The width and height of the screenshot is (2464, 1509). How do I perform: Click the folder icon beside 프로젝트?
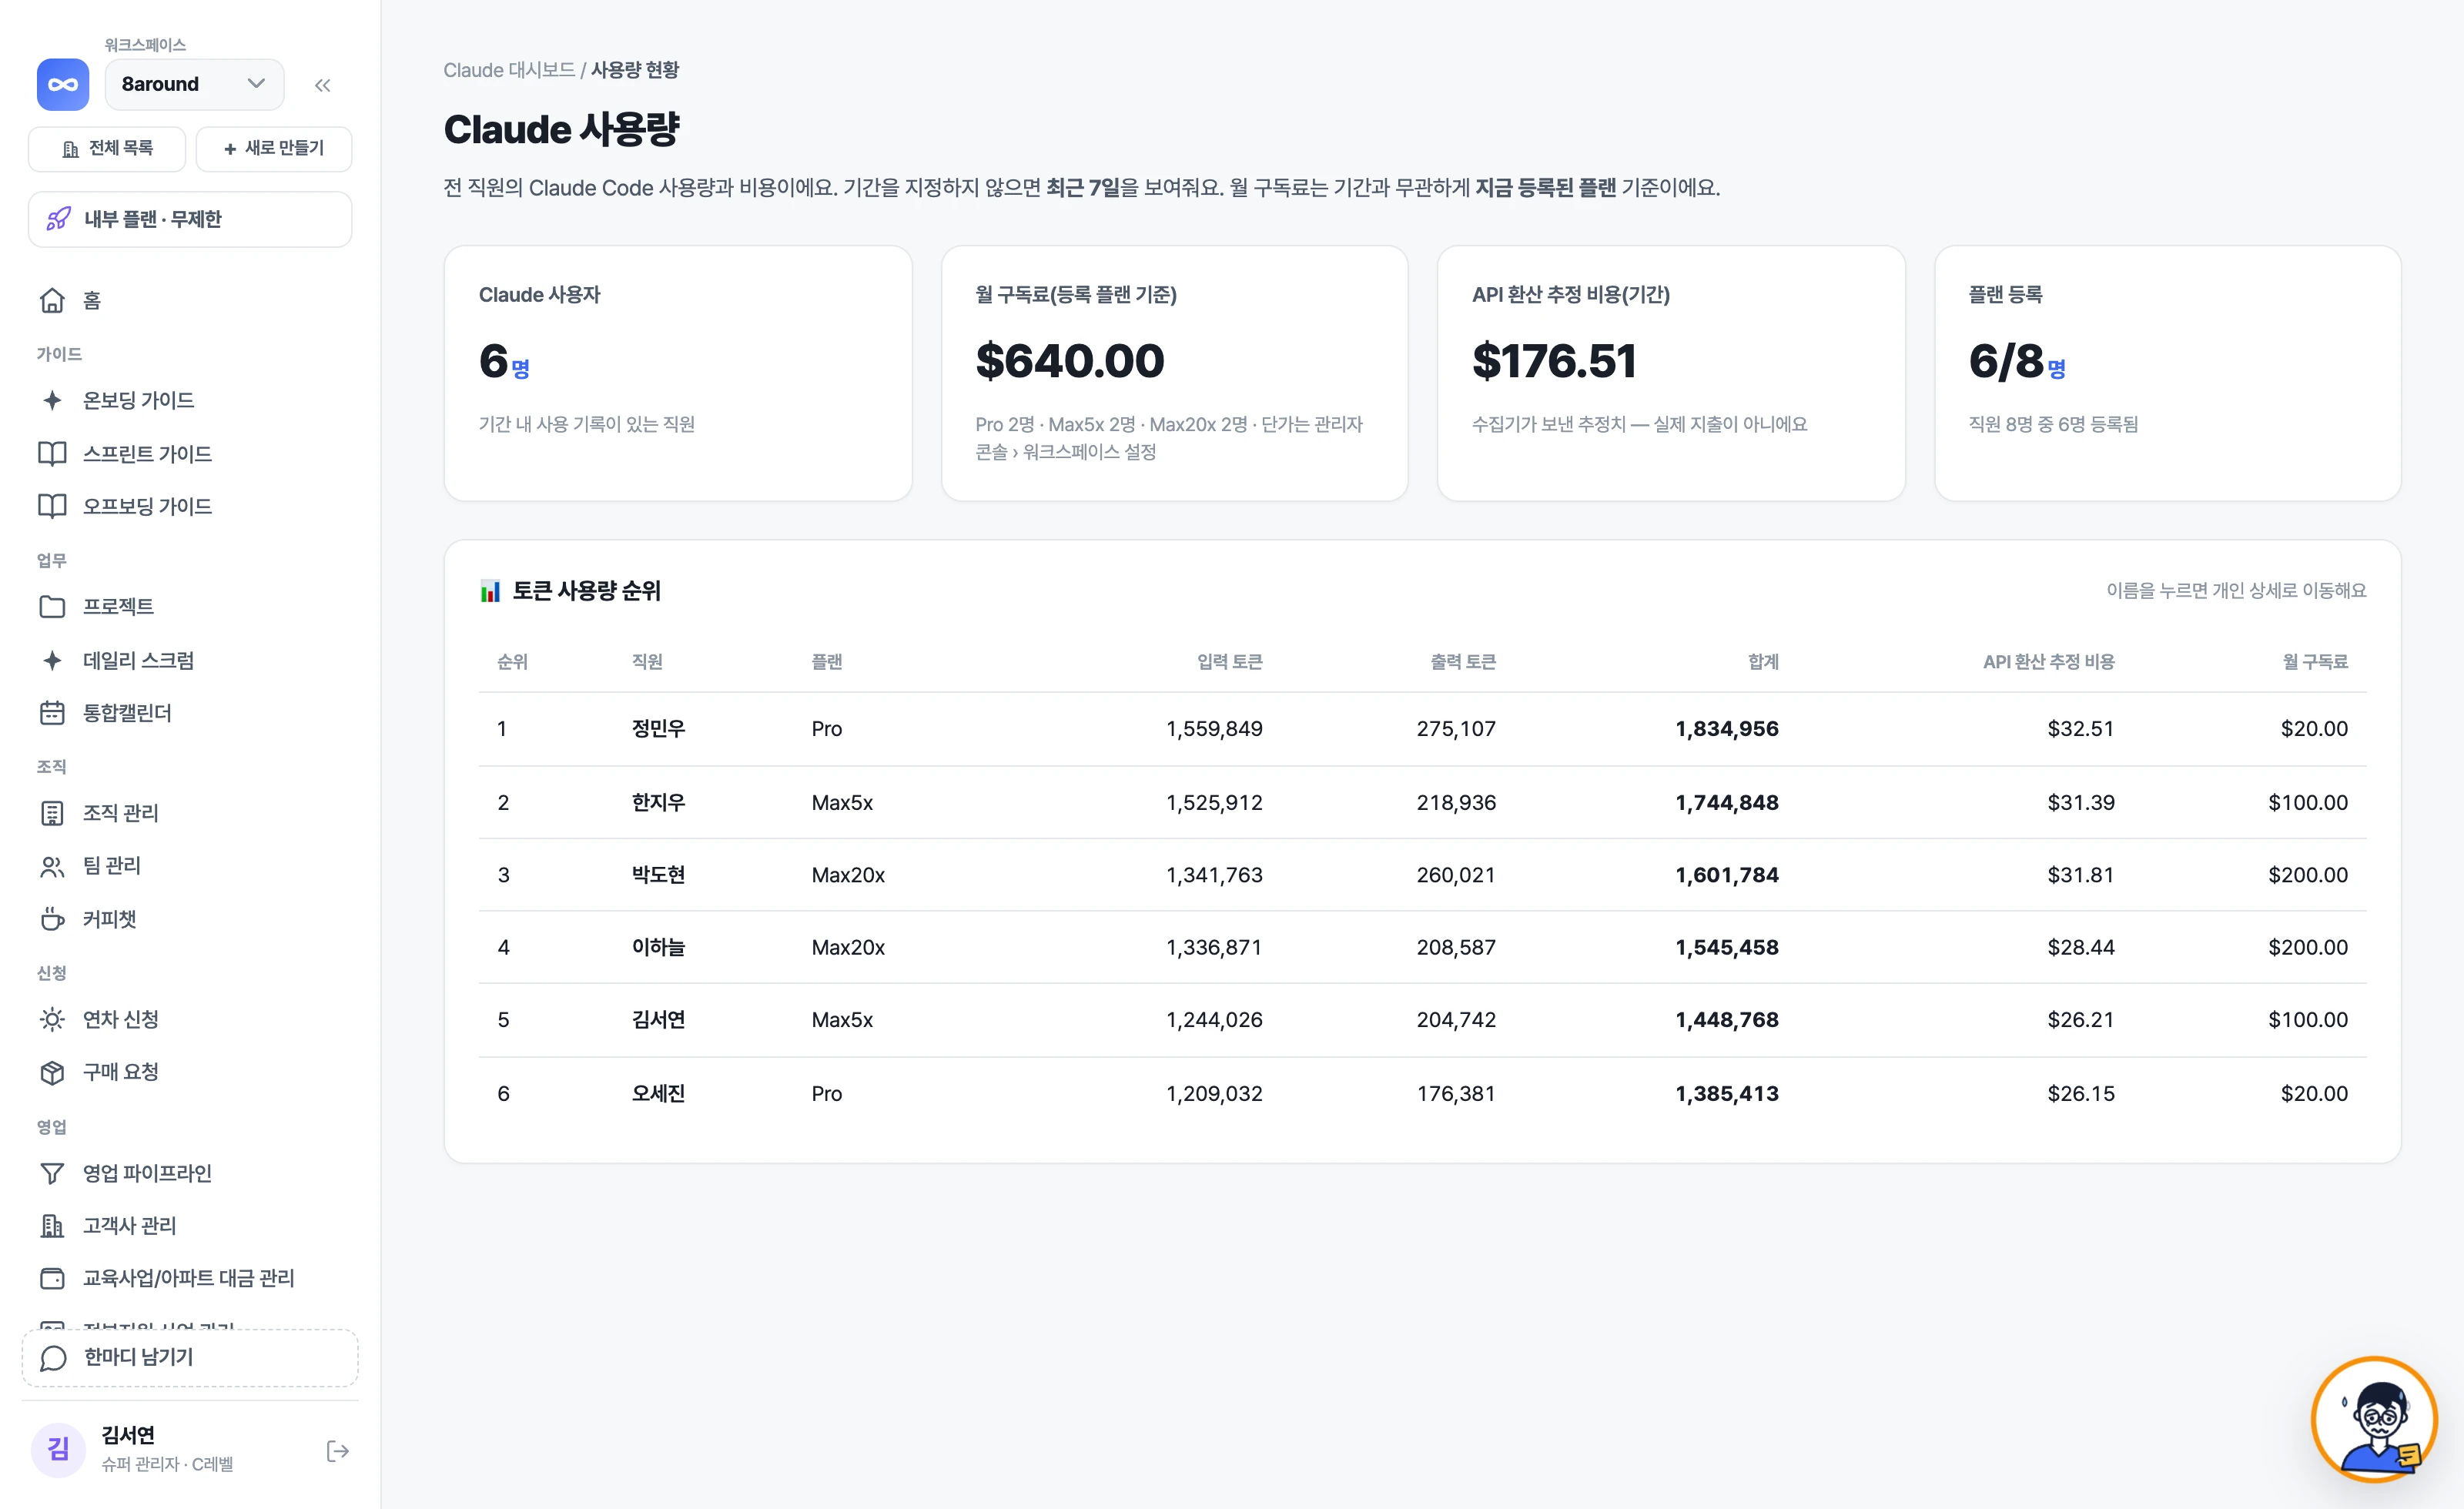[x=52, y=606]
